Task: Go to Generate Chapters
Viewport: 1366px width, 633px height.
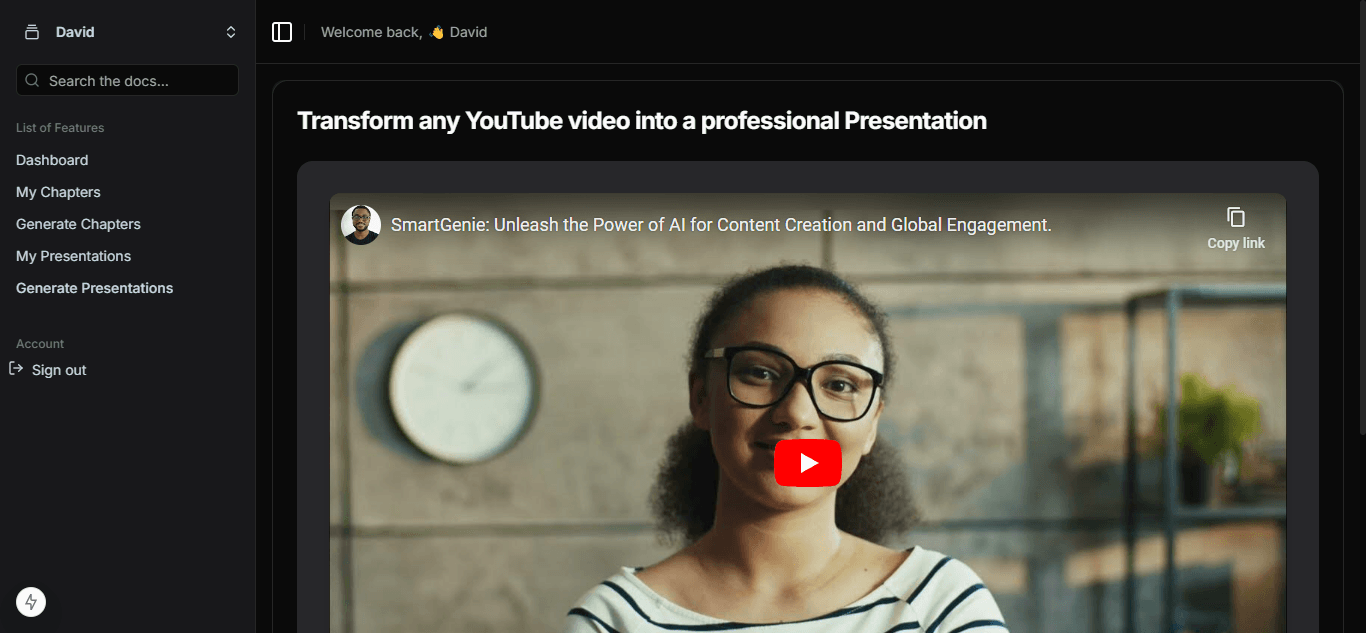Action: tap(78, 224)
